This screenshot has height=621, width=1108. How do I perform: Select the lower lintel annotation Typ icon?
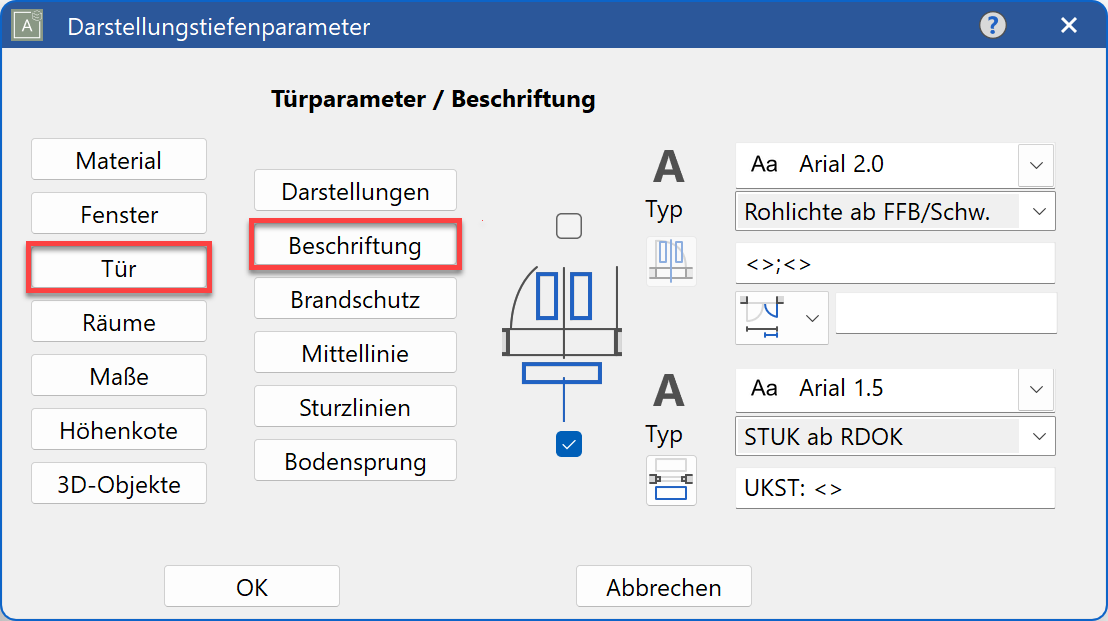[671, 482]
